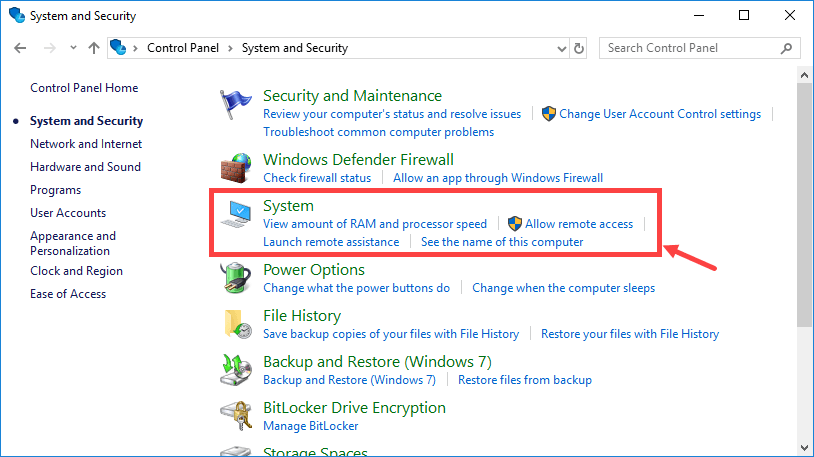814x457 pixels.
Task: Click the refresh button in address bar
Action: point(579,48)
